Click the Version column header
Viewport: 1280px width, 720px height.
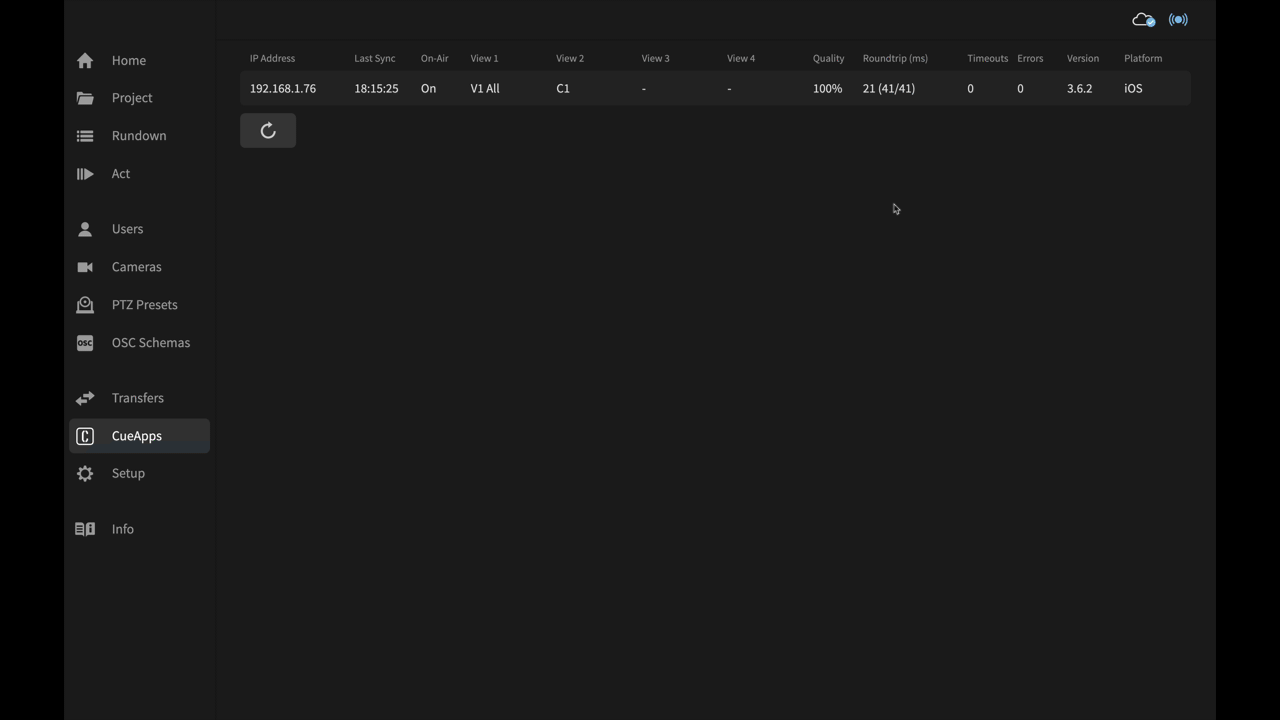point(1083,58)
